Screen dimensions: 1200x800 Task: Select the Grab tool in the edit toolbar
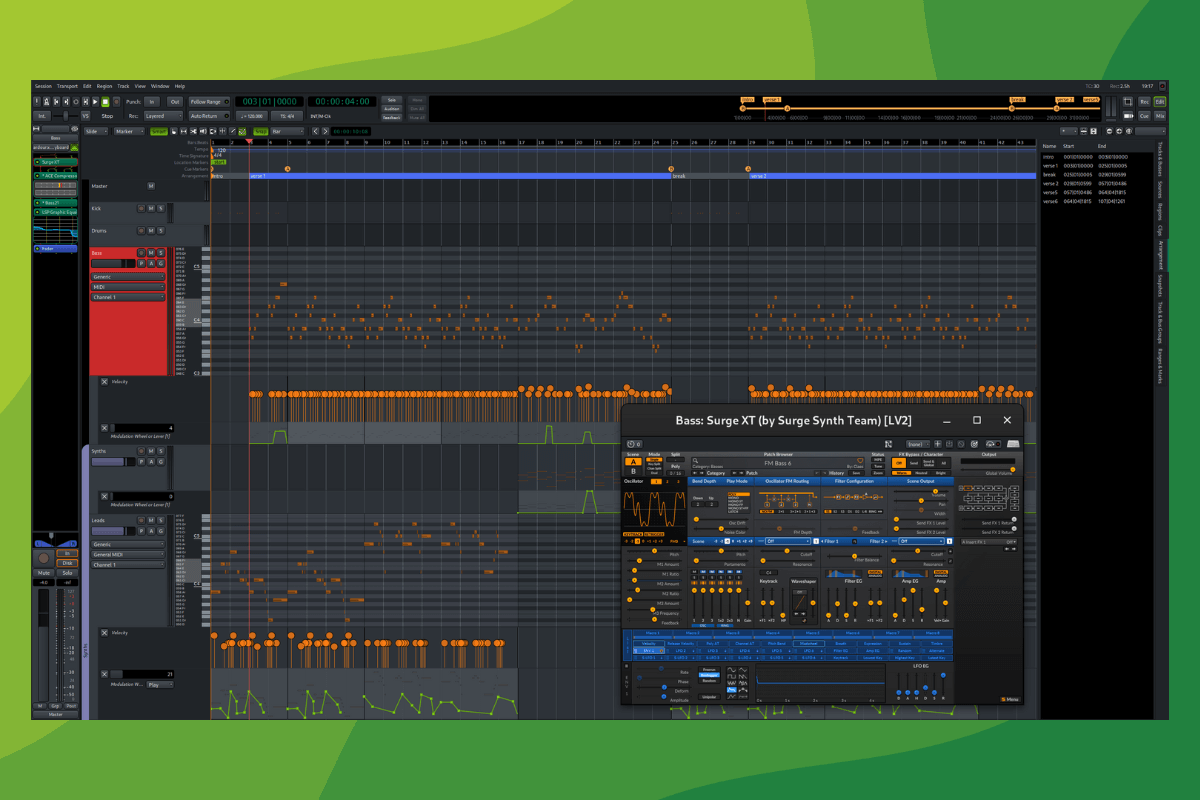point(172,129)
